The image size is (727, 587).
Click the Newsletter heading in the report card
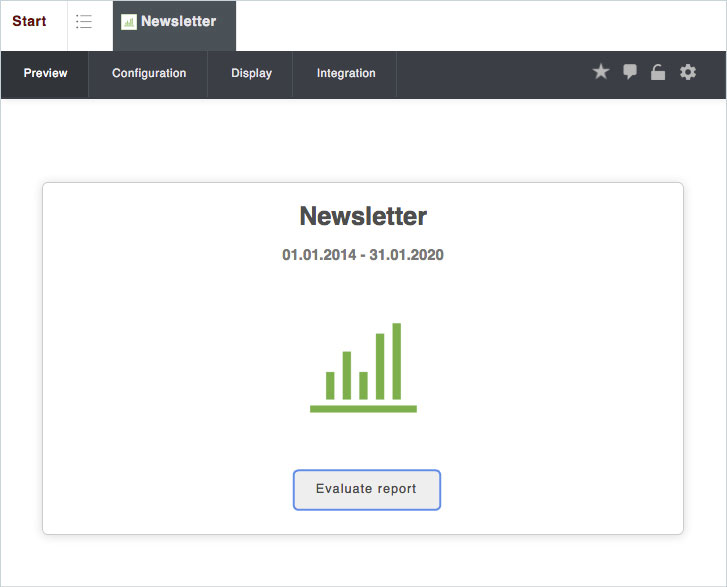363,216
